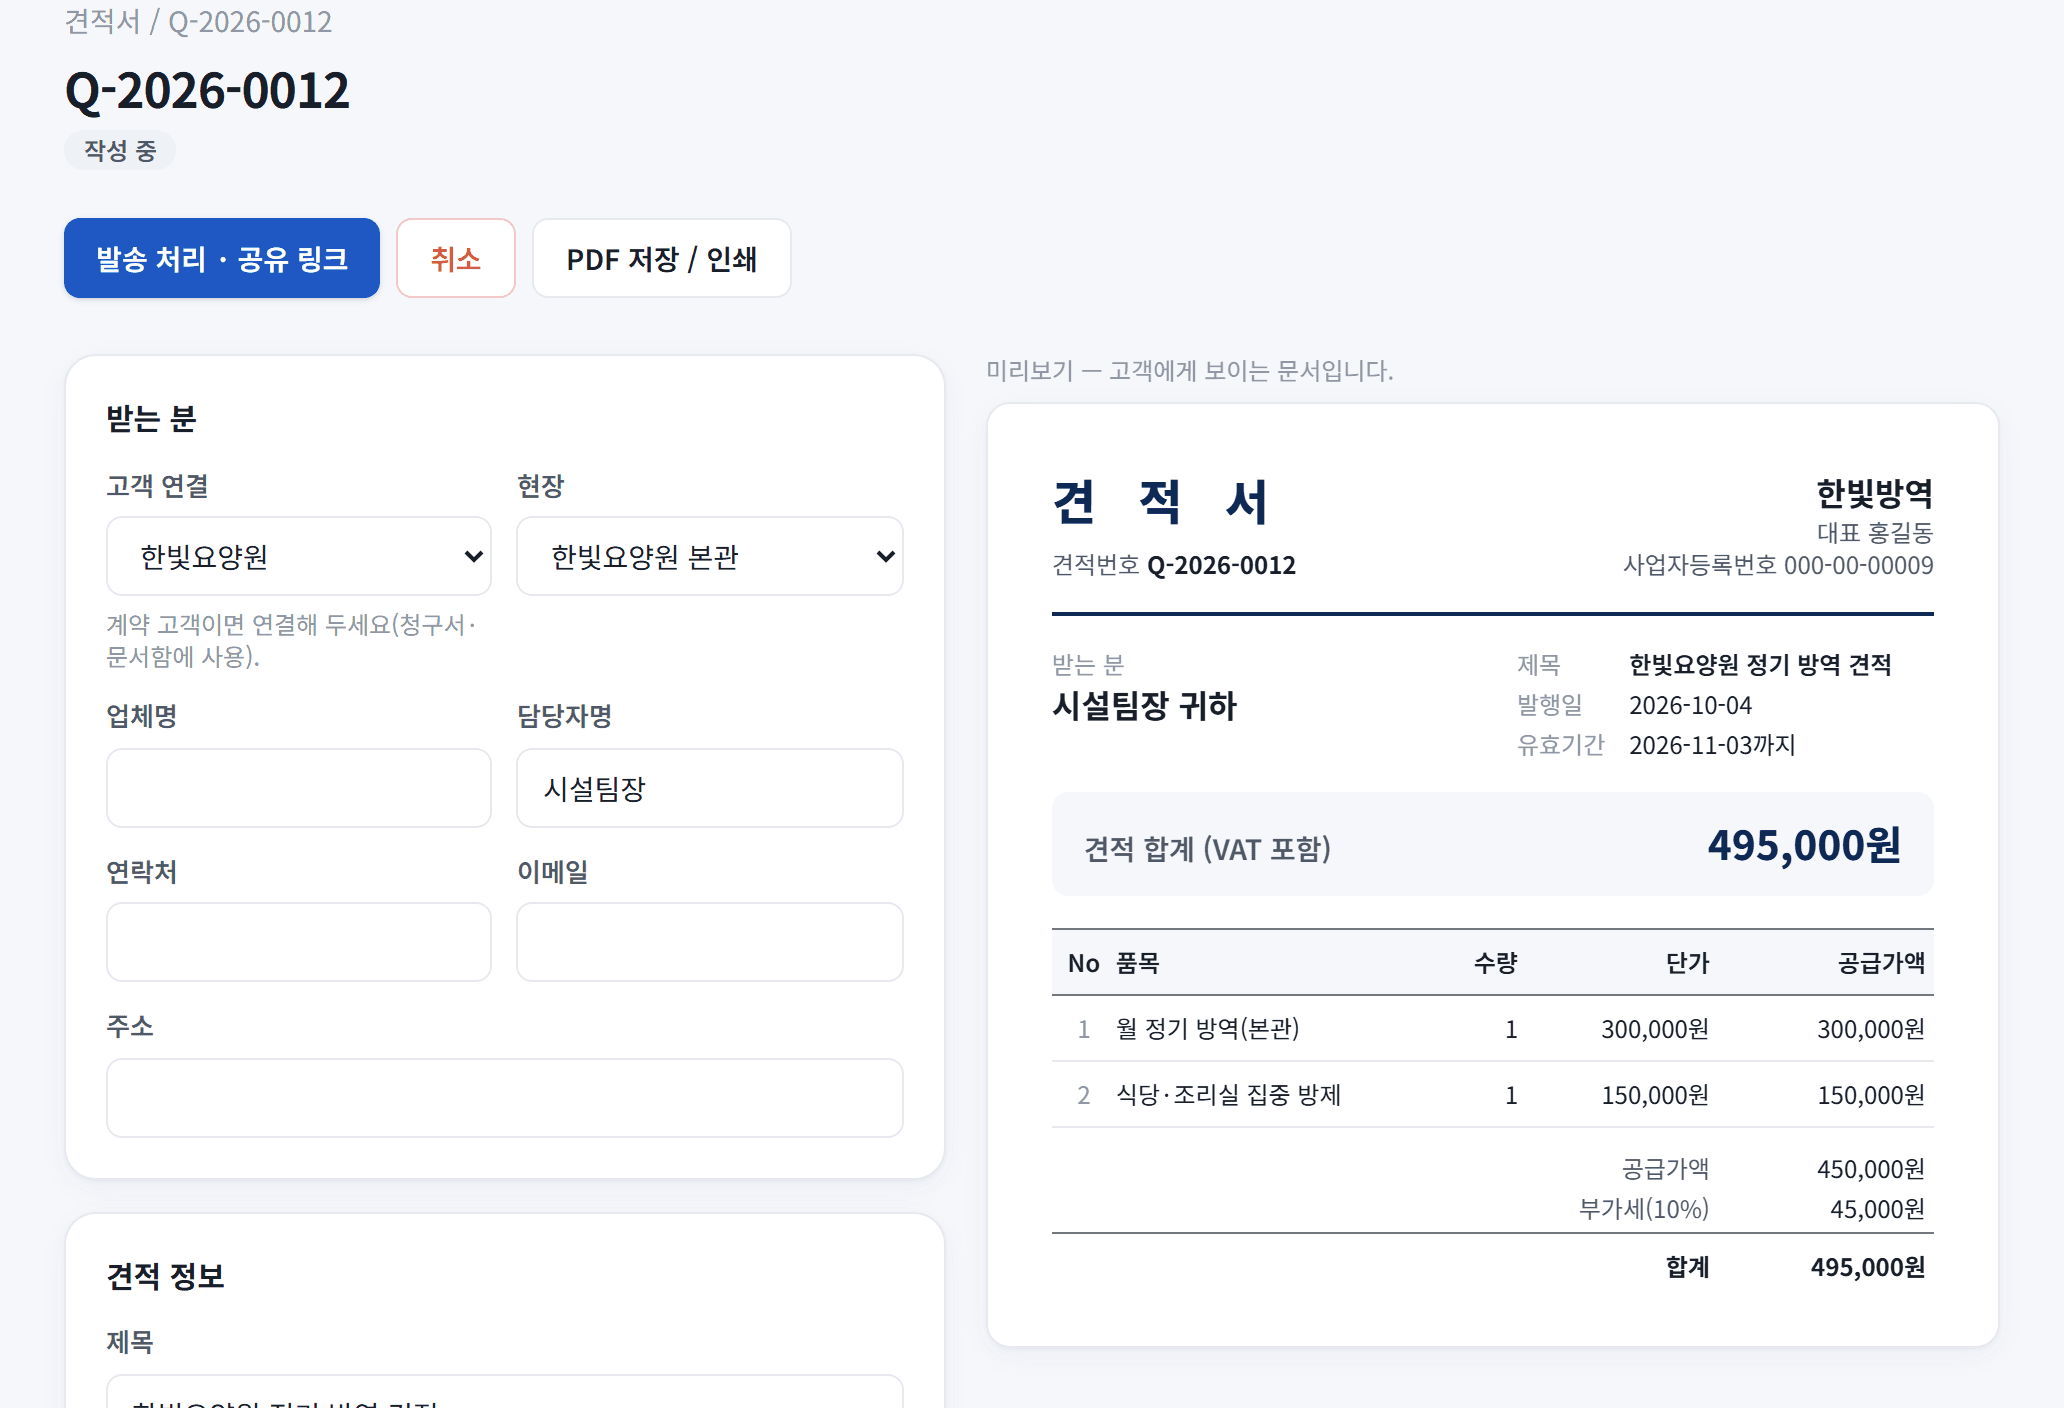
Task: Focus the 업체명 input field
Action: click(x=299, y=788)
